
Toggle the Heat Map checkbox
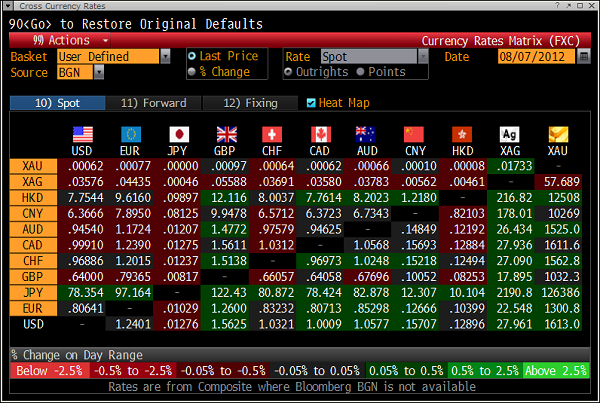(x=311, y=103)
